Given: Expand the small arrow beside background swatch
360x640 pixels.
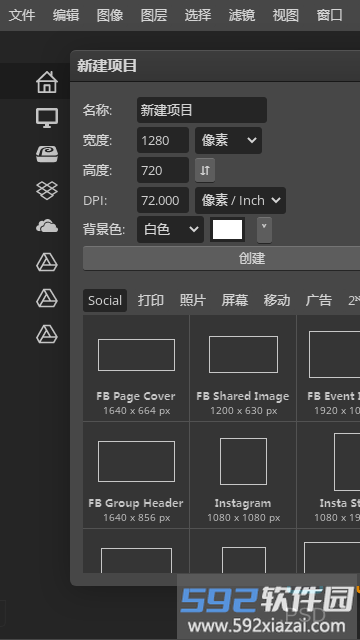Looking at the screenshot, I should click(264, 230).
